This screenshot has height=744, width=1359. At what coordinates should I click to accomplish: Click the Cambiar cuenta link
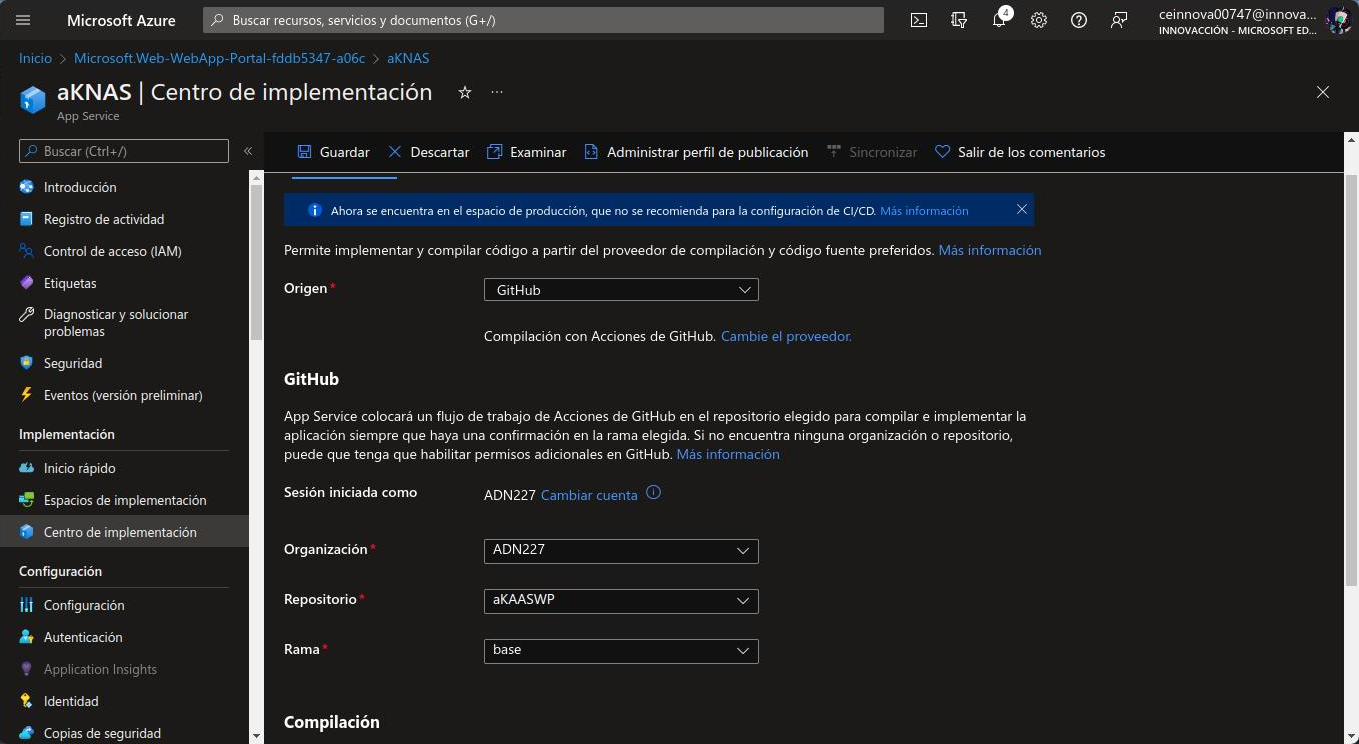pos(589,495)
